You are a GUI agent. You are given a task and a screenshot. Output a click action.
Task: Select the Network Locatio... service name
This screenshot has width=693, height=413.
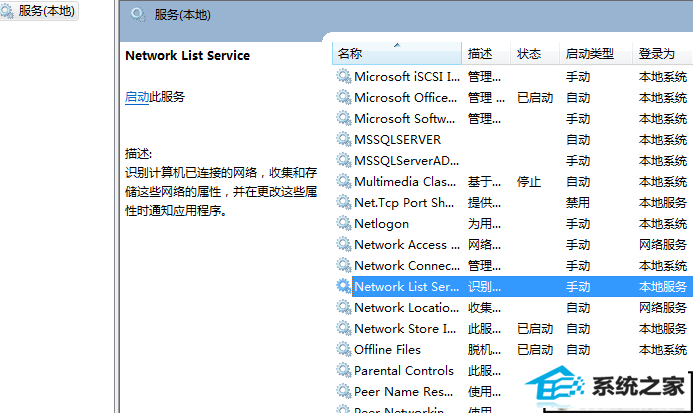tap(406, 308)
